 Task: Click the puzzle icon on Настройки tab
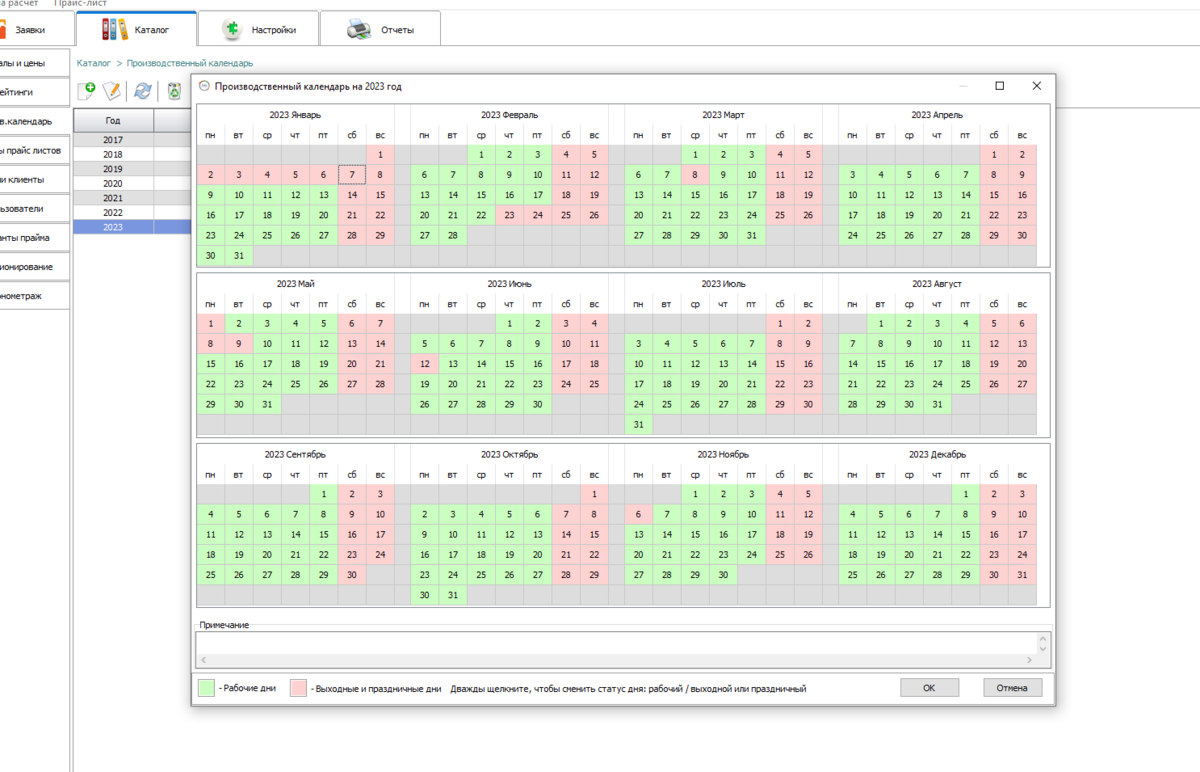[x=231, y=30]
